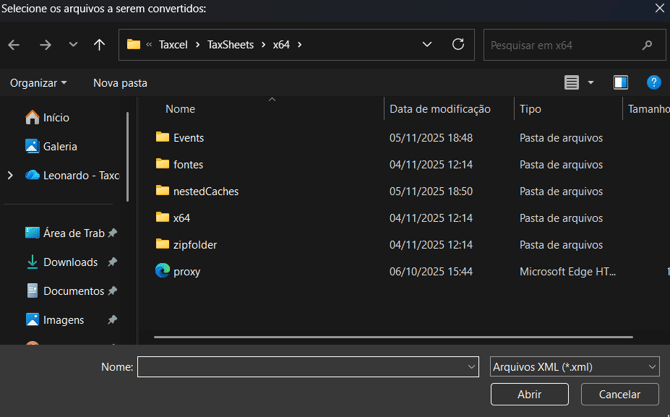This screenshot has width=670, height=417.
Task: Open the Downloads quick access folder
Action: click(x=70, y=262)
